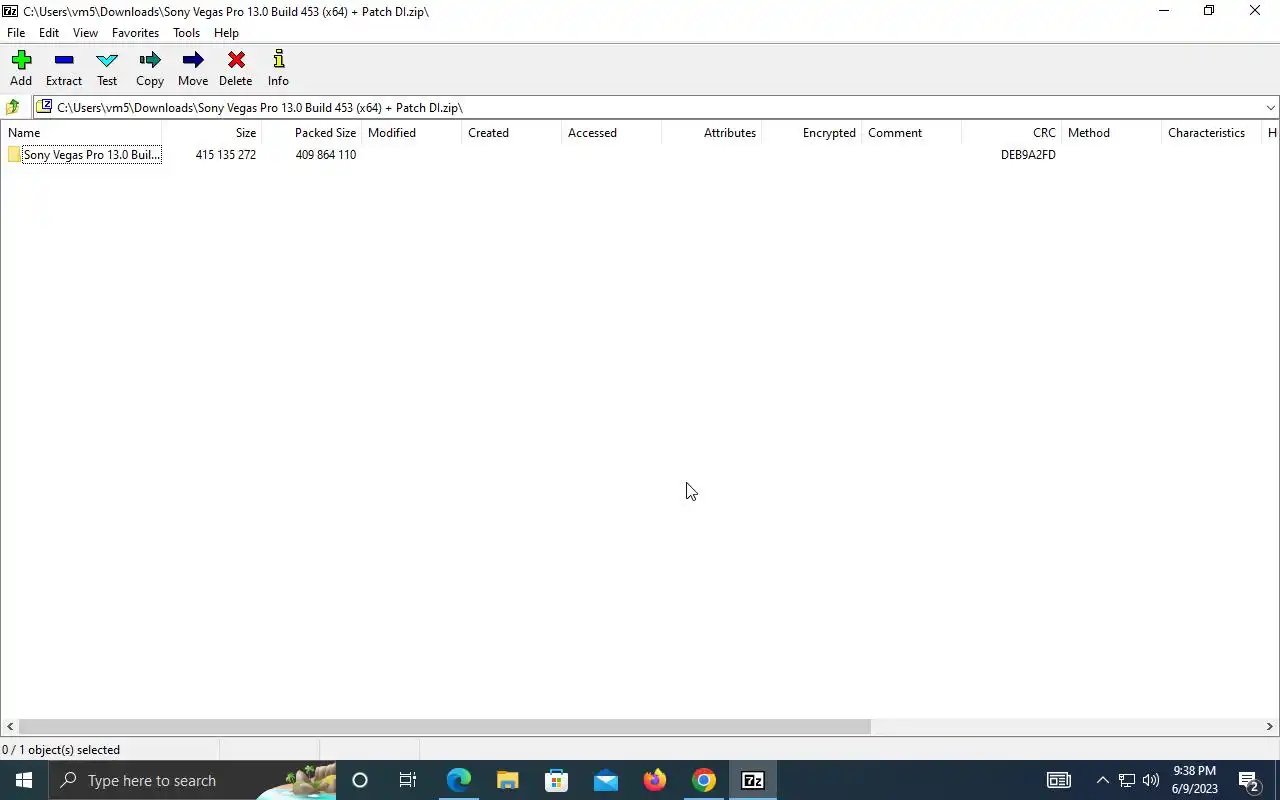
Task: Go up one folder level icon
Action: [x=13, y=107]
